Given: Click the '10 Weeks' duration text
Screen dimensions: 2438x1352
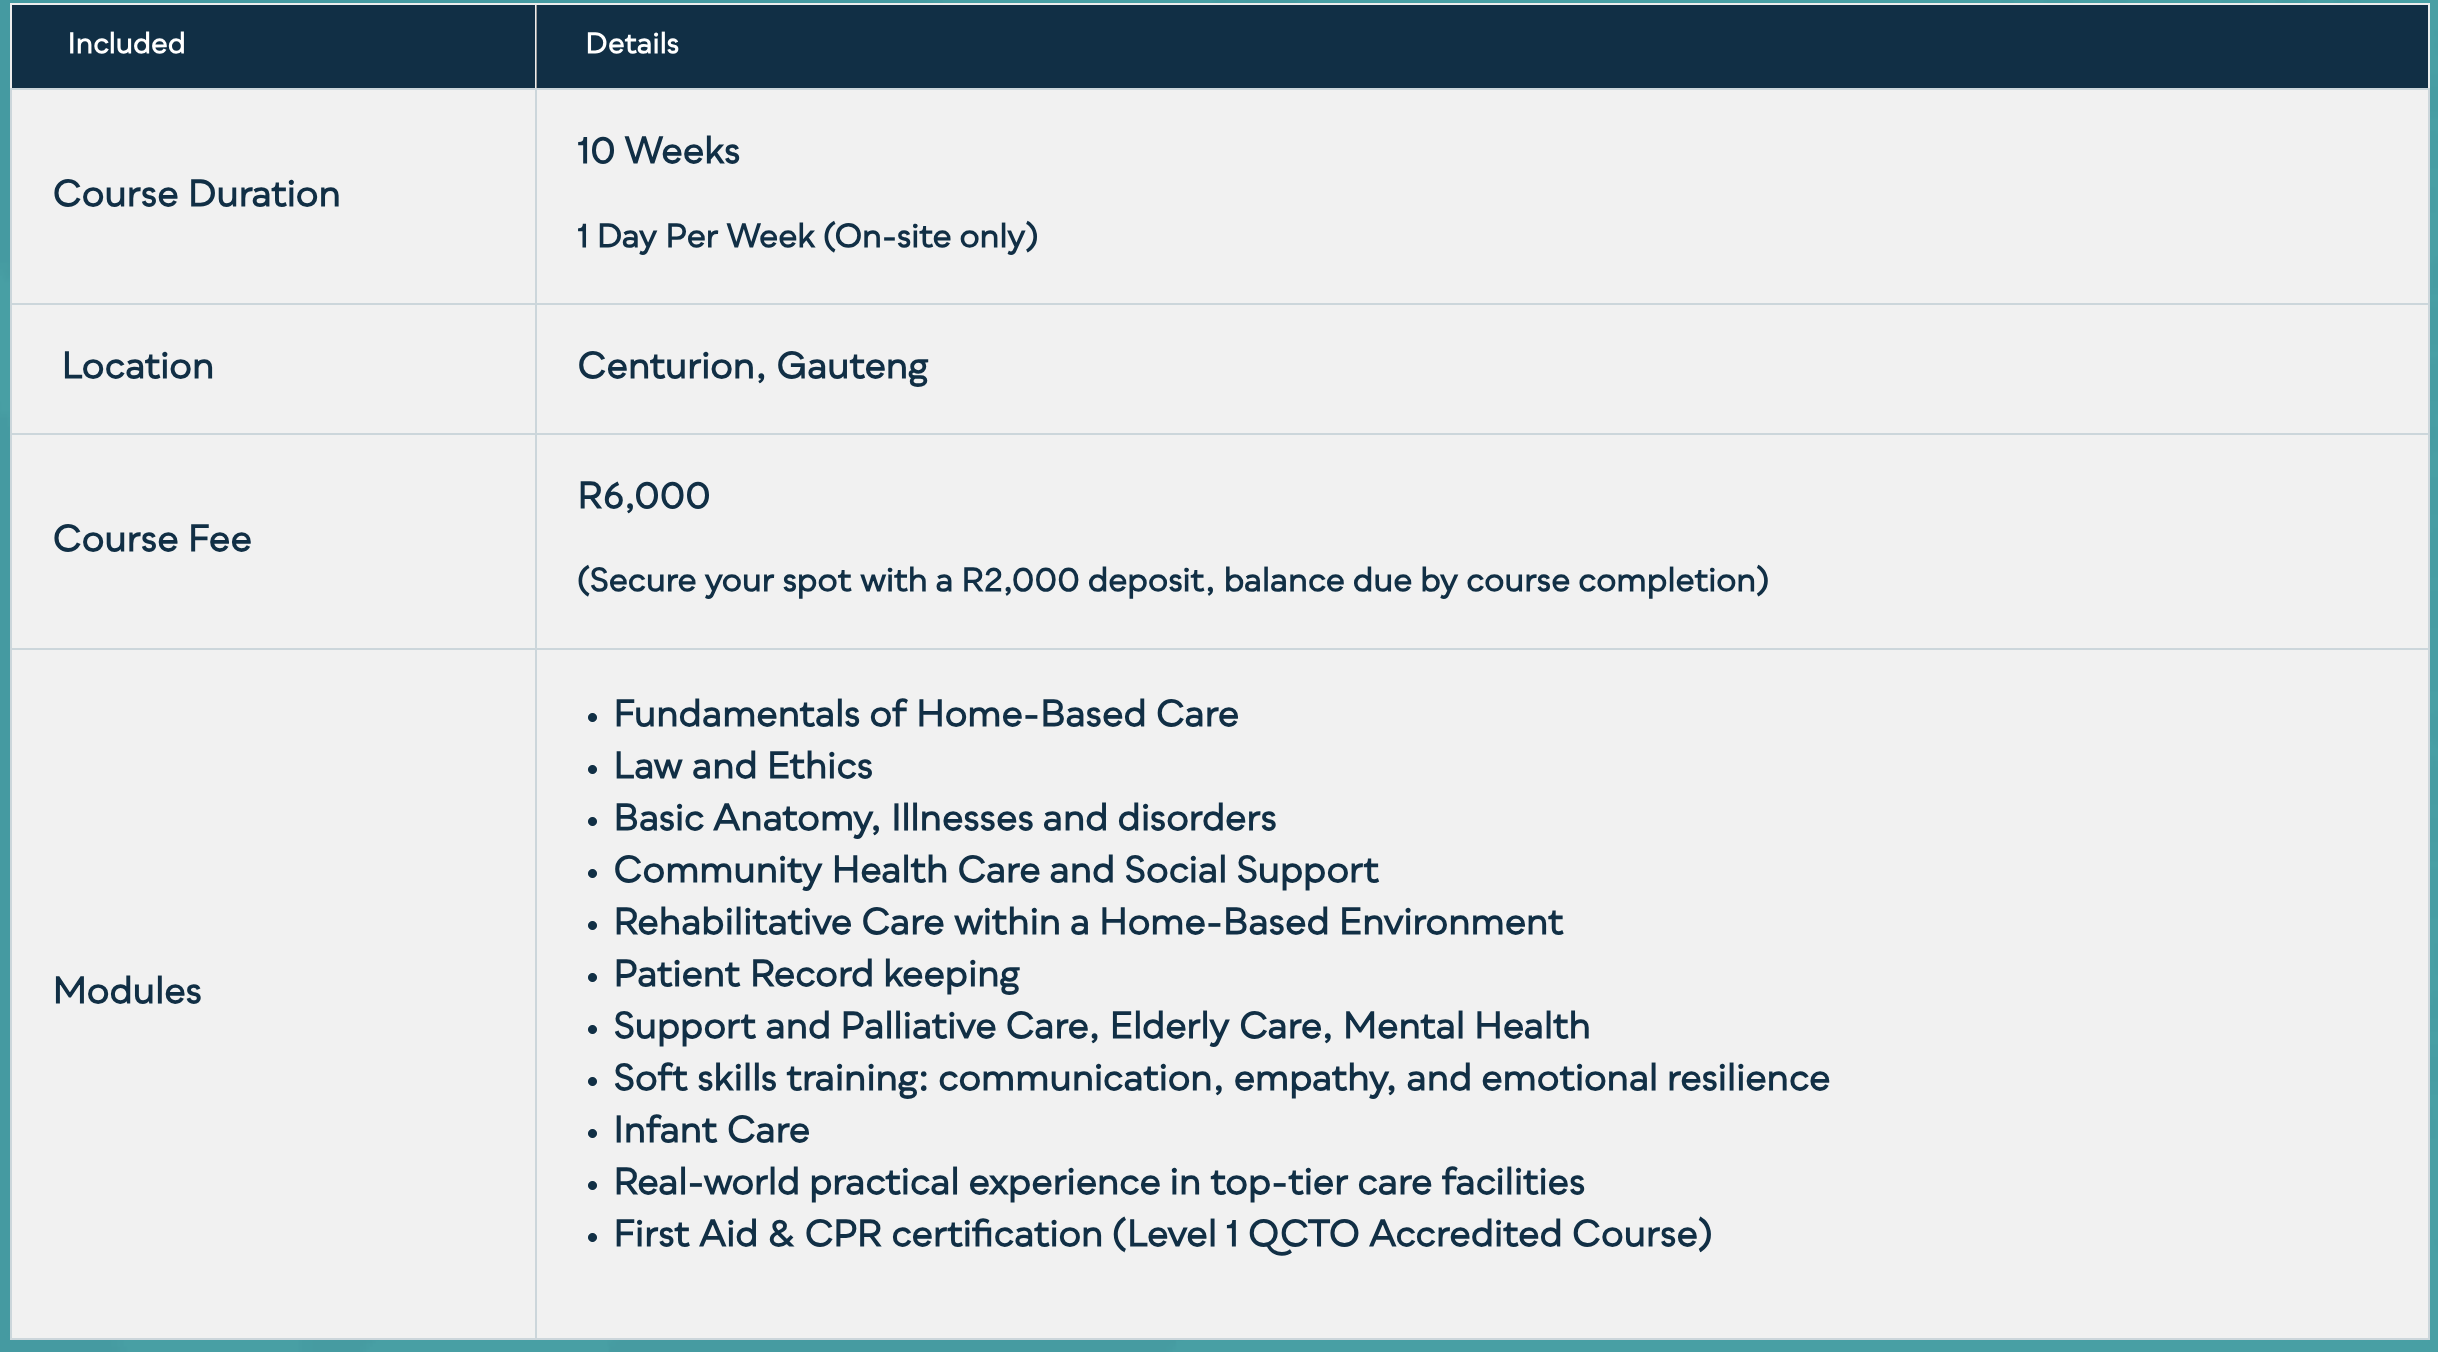Looking at the screenshot, I should click(x=658, y=151).
